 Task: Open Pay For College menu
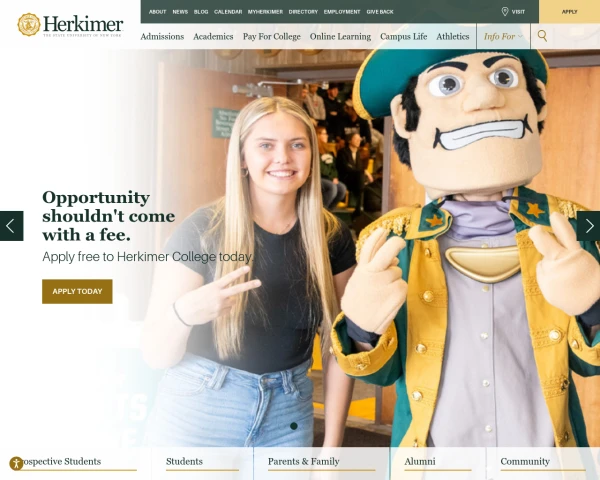[272, 36]
